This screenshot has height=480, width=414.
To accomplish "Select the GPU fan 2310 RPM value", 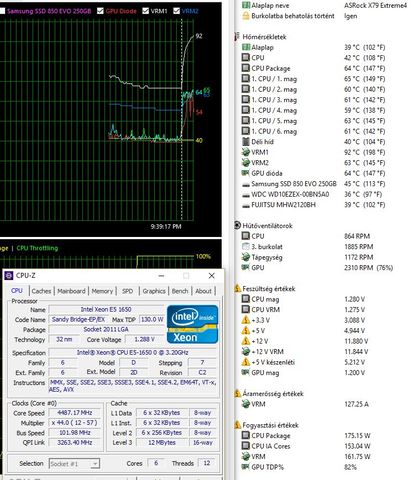I will point(368,268).
